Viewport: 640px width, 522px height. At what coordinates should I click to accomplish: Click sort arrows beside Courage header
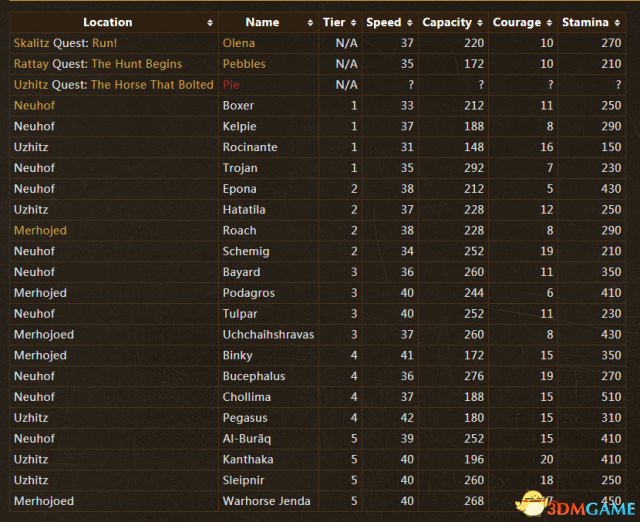[549, 23]
